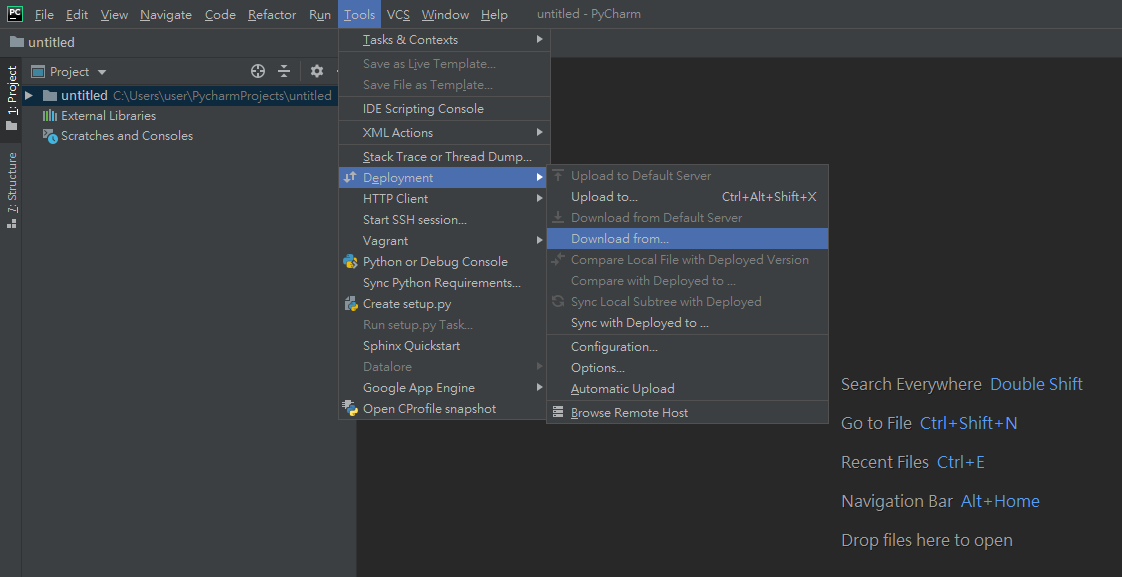
Task: Open Deployment Options...
Action: click(687, 368)
